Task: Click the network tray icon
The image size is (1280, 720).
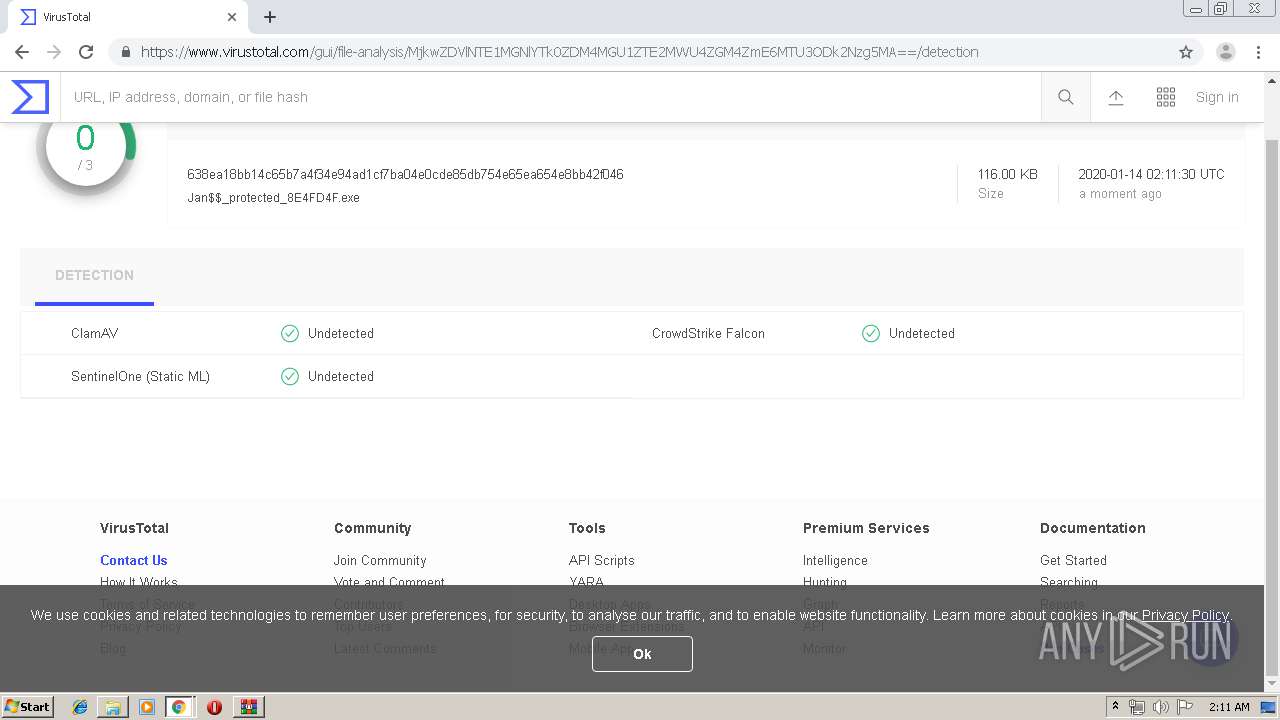Action: click(x=1137, y=707)
